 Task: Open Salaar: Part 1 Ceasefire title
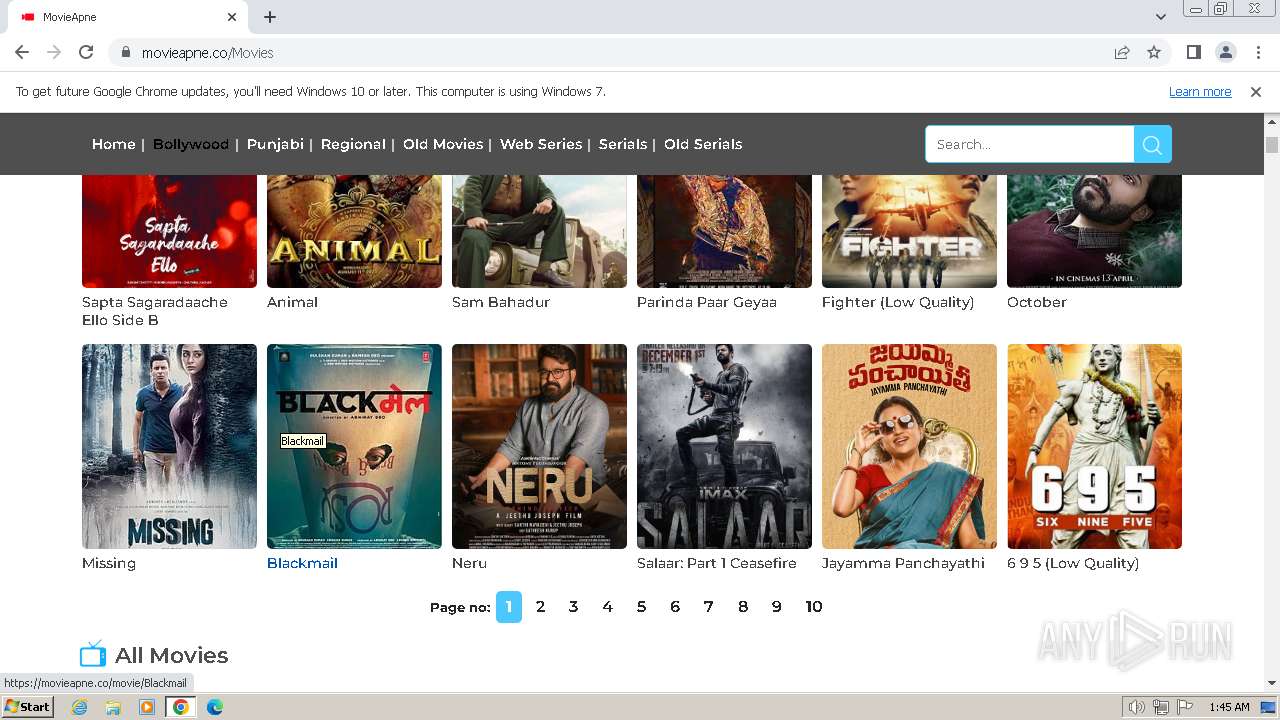click(717, 563)
